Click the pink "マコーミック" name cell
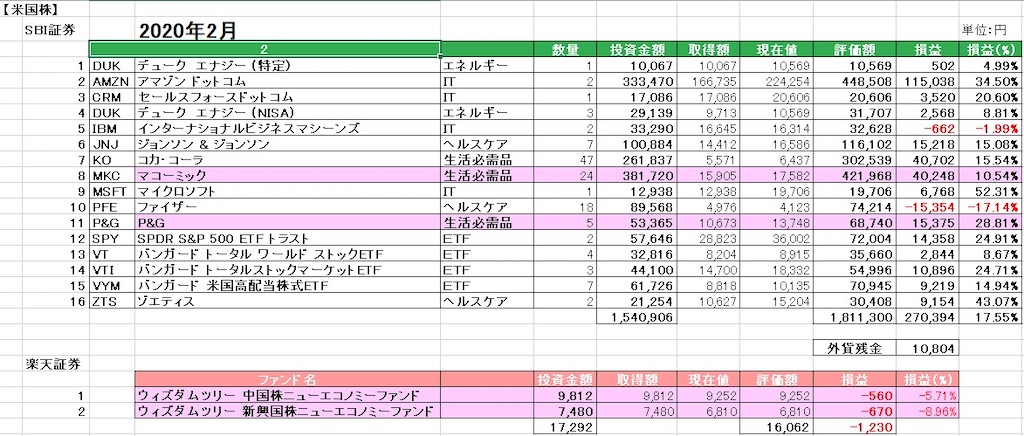 tap(287, 175)
